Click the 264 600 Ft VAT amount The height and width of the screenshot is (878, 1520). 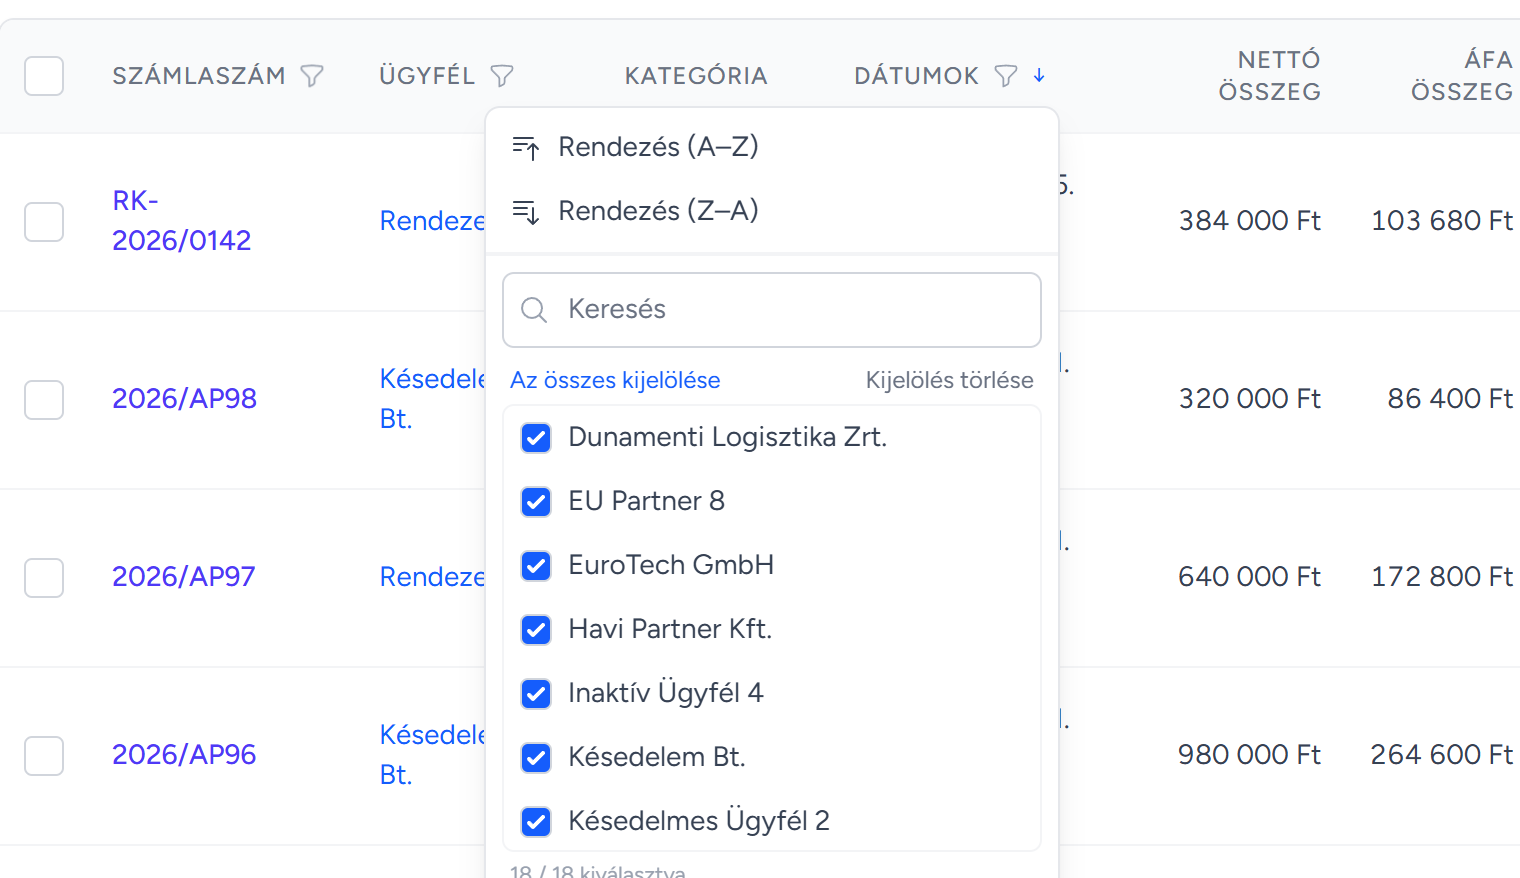(1441, 754)
